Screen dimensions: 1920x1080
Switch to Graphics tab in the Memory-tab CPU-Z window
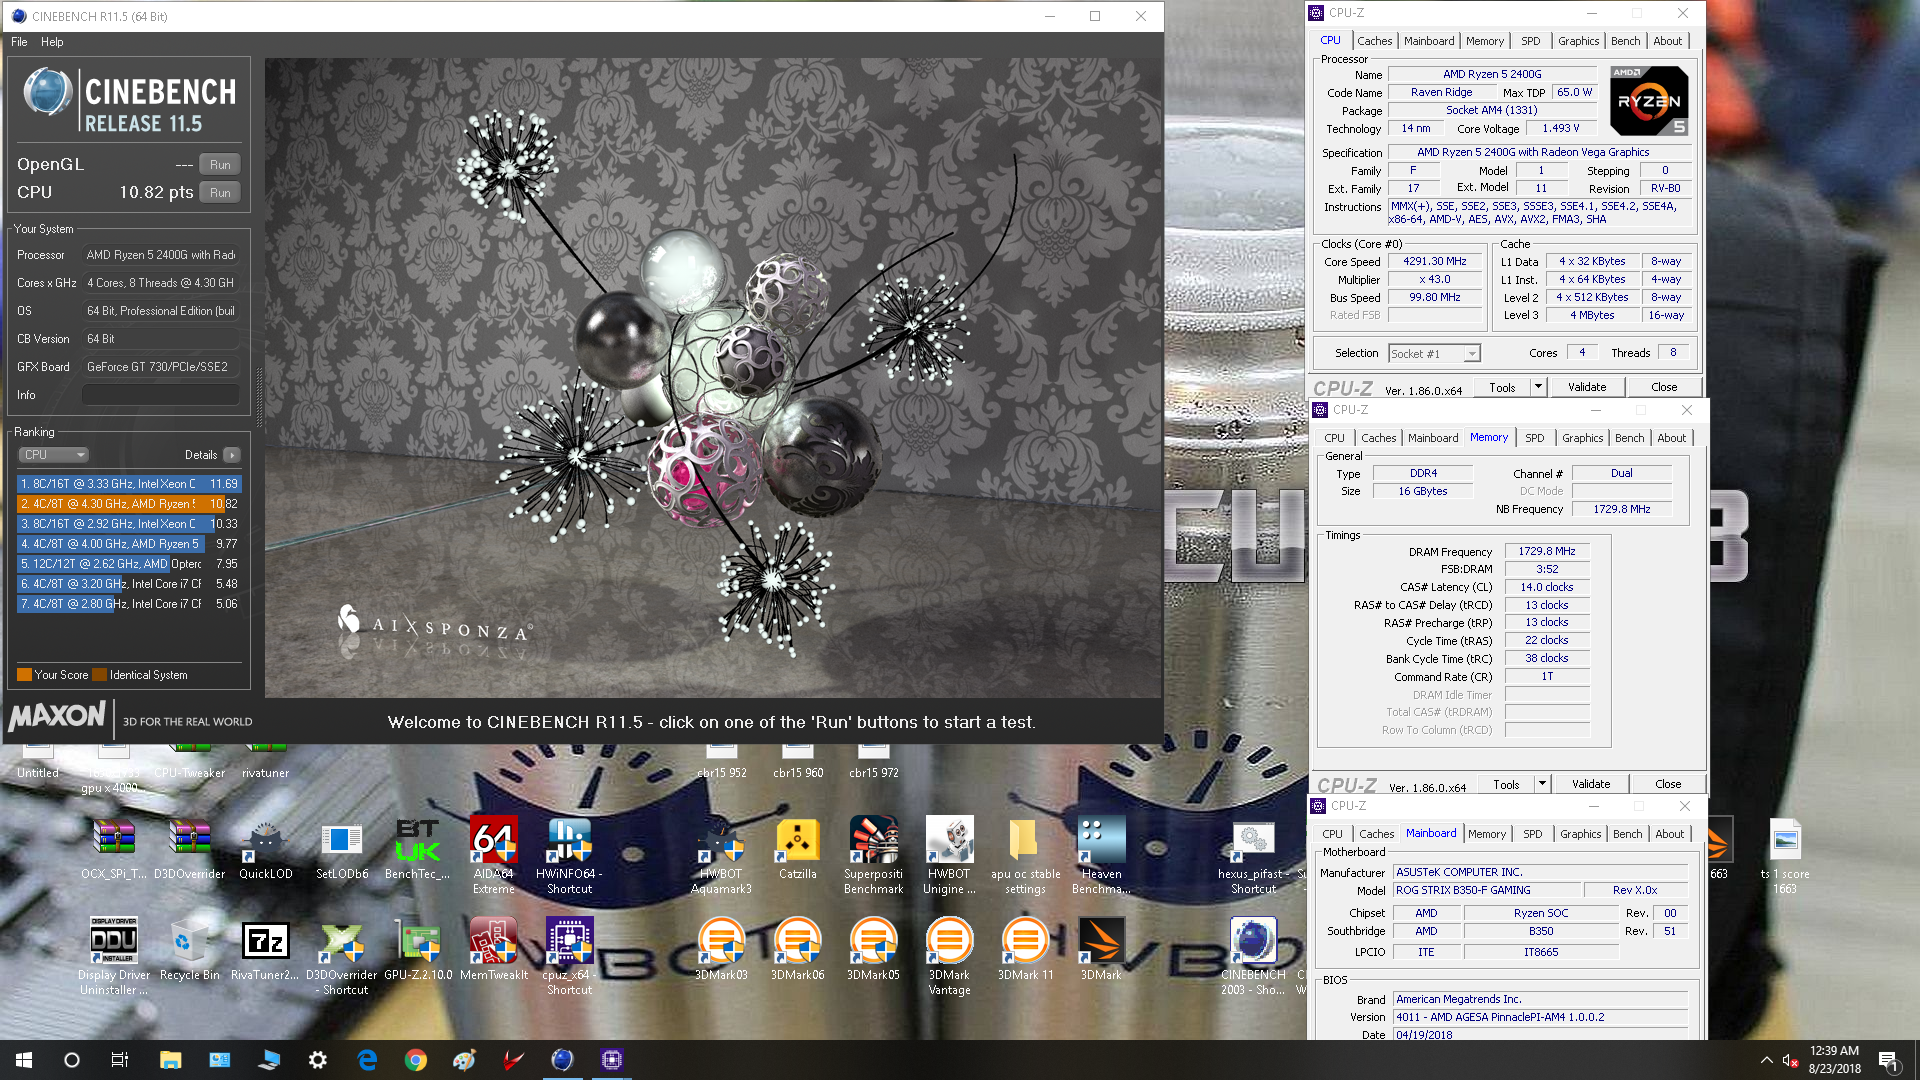coord(1582,438)
